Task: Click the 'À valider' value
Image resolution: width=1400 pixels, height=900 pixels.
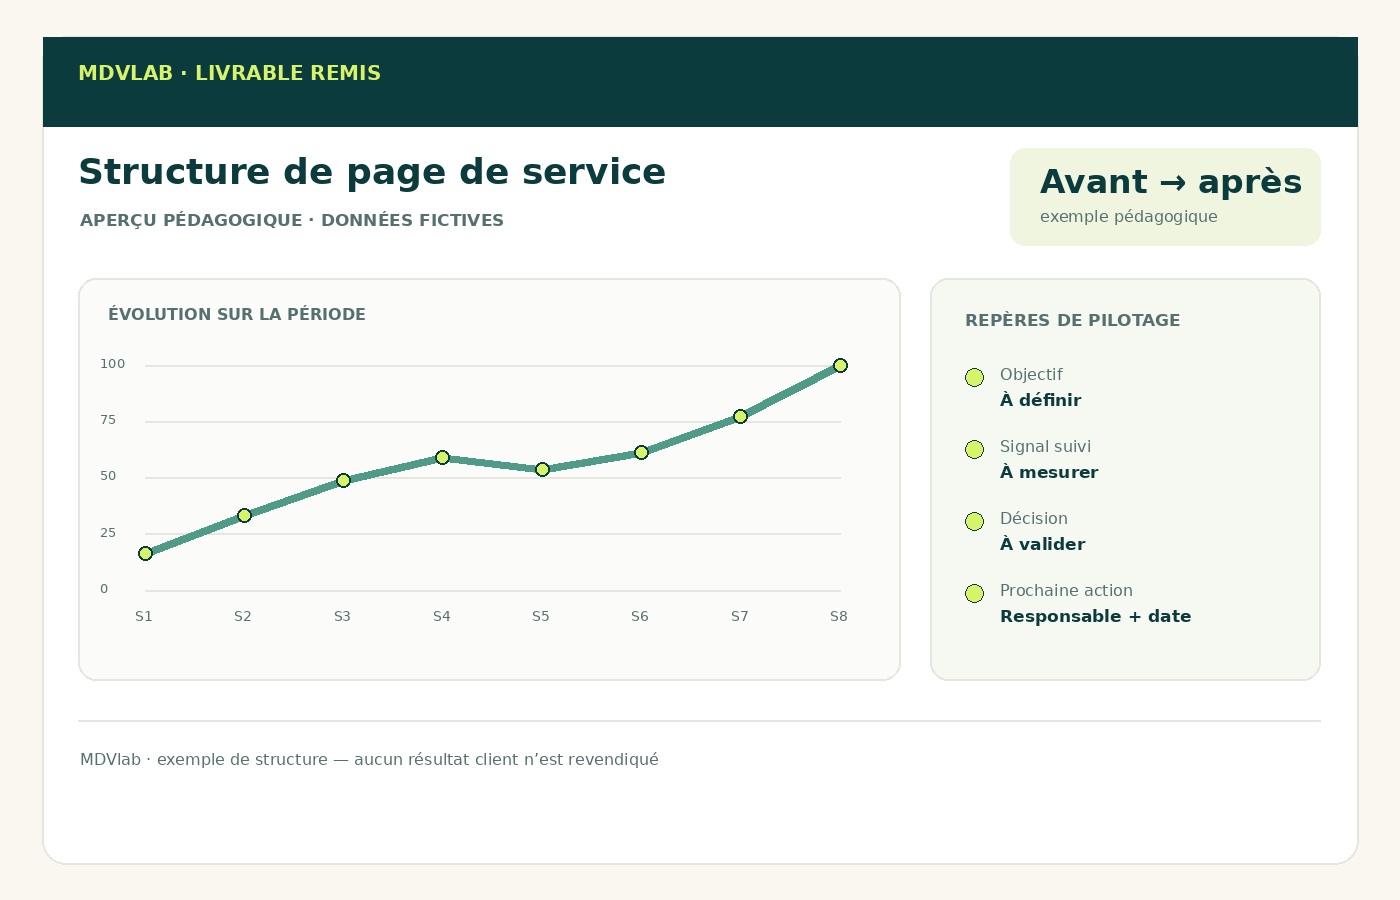Action: click(1042, 544)
